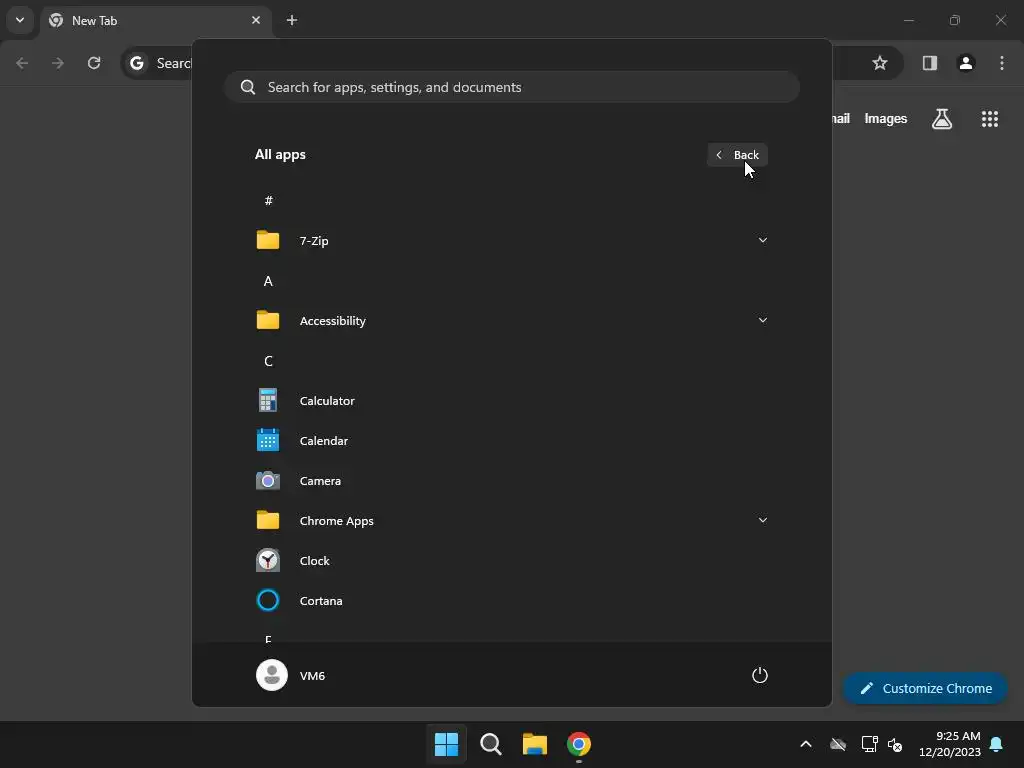
Task: Select the New Tab tab
Action: (x=157, y=21)
